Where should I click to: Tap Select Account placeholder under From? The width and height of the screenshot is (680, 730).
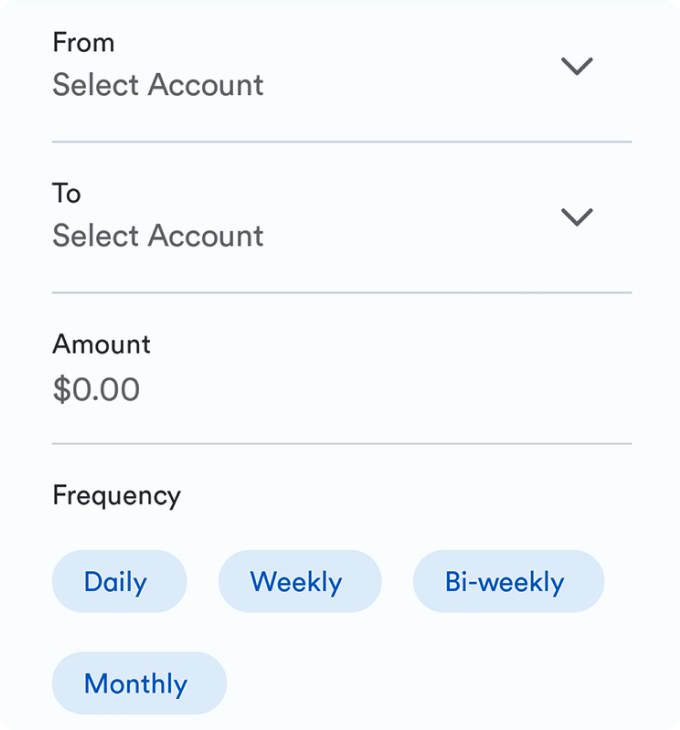pos(158,85)
